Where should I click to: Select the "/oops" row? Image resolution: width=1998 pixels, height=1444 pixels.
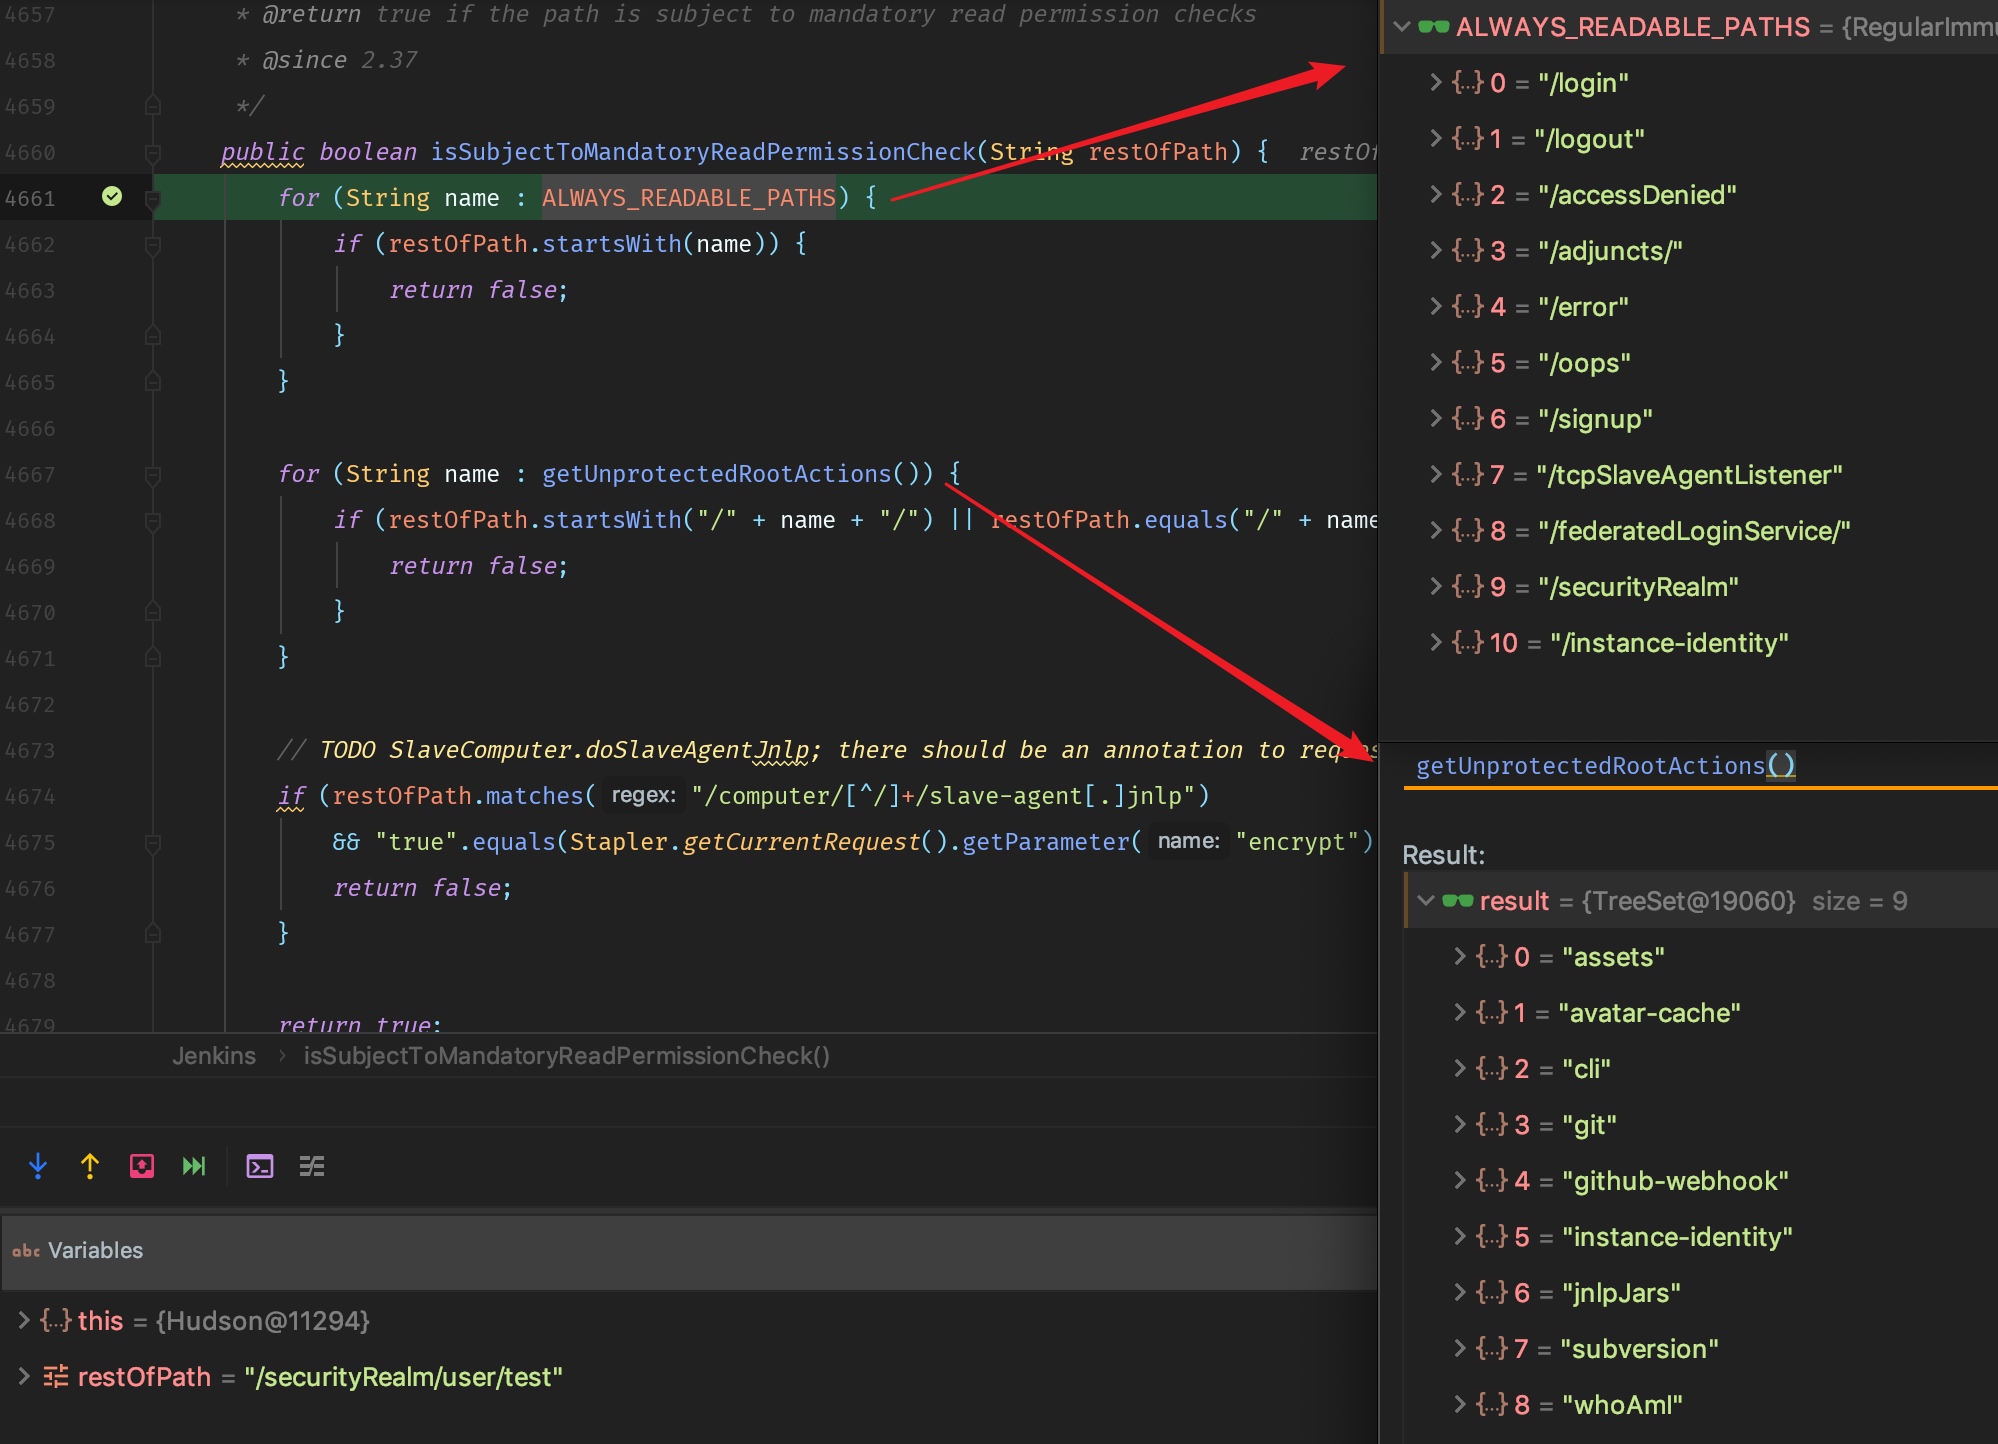coord(1688,362)
